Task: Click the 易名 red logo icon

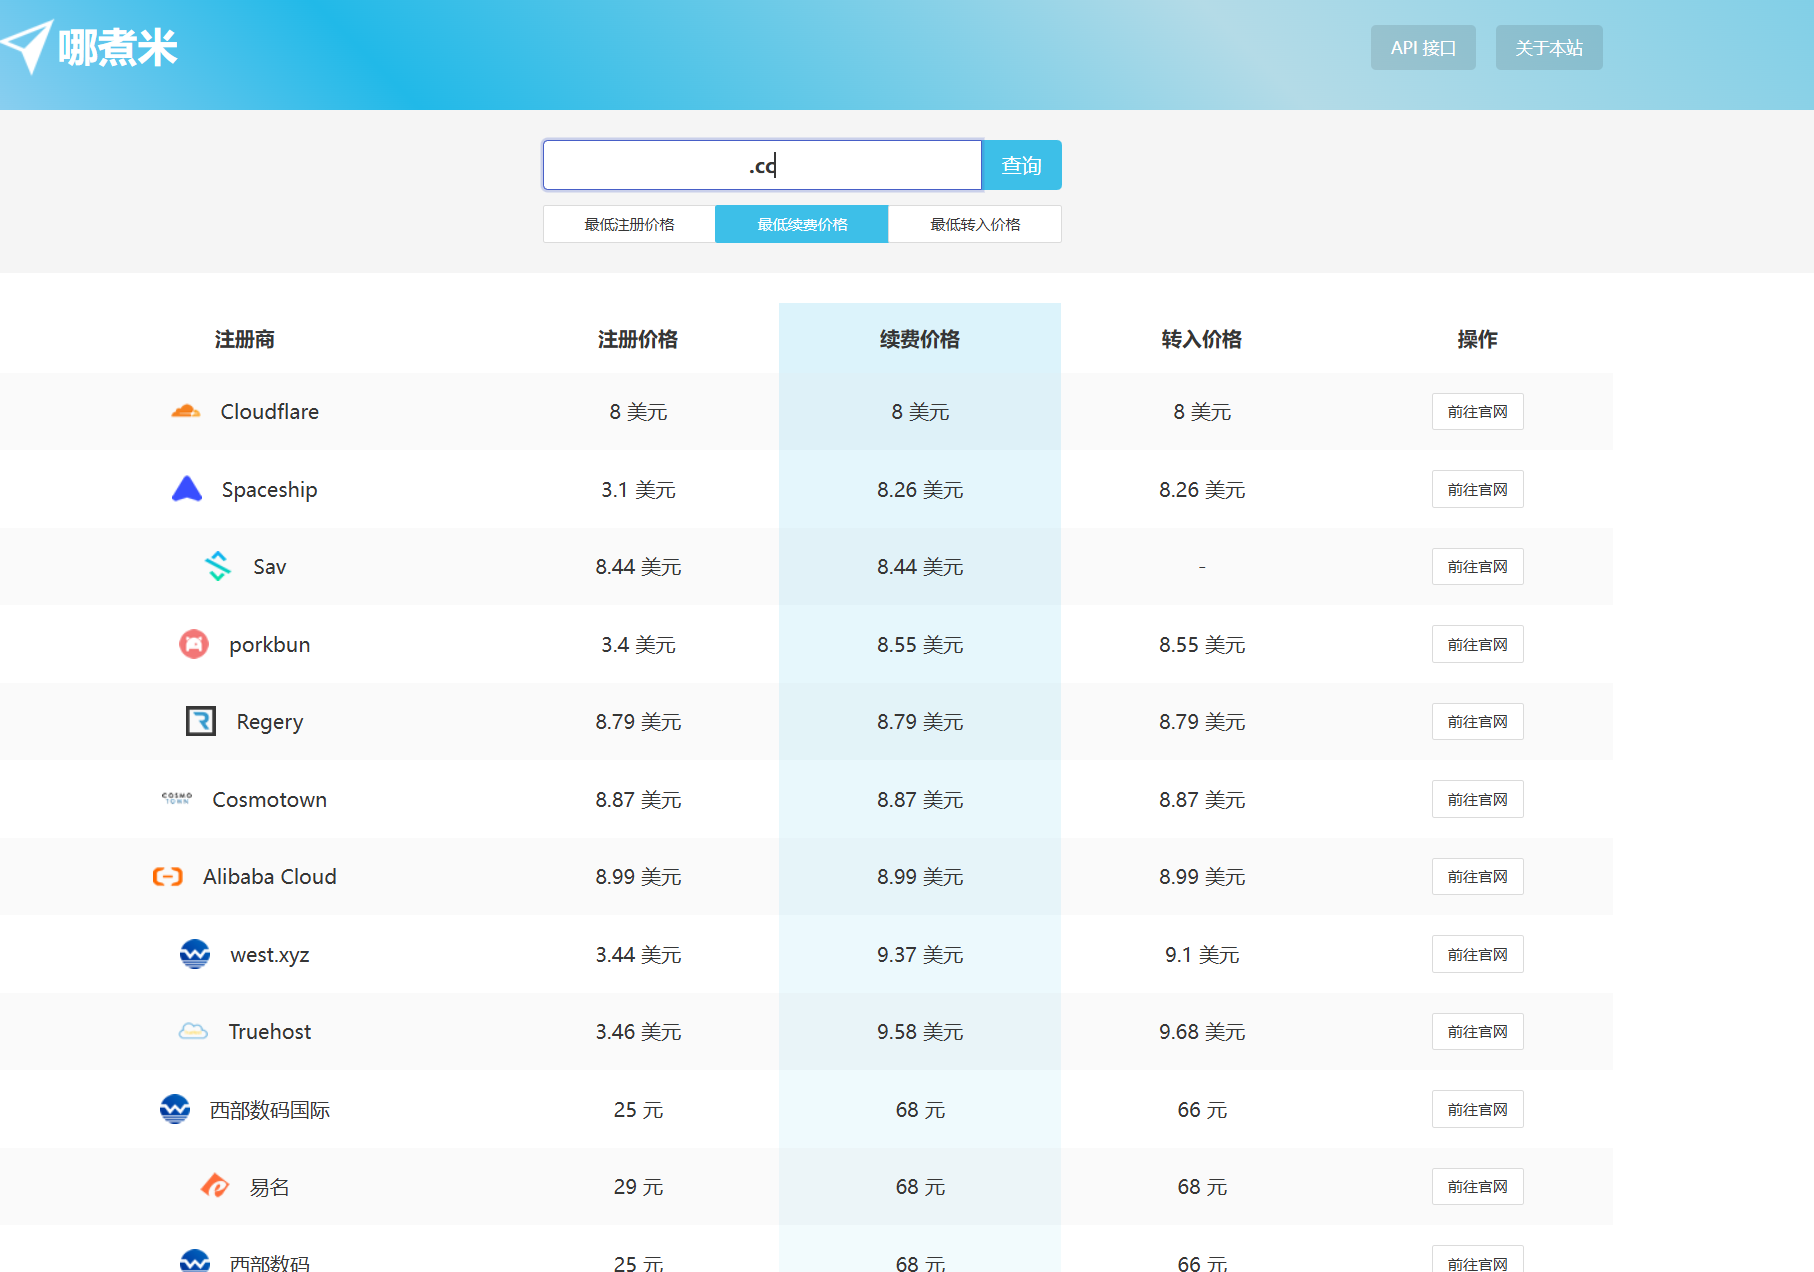Action: point(215,1186)
